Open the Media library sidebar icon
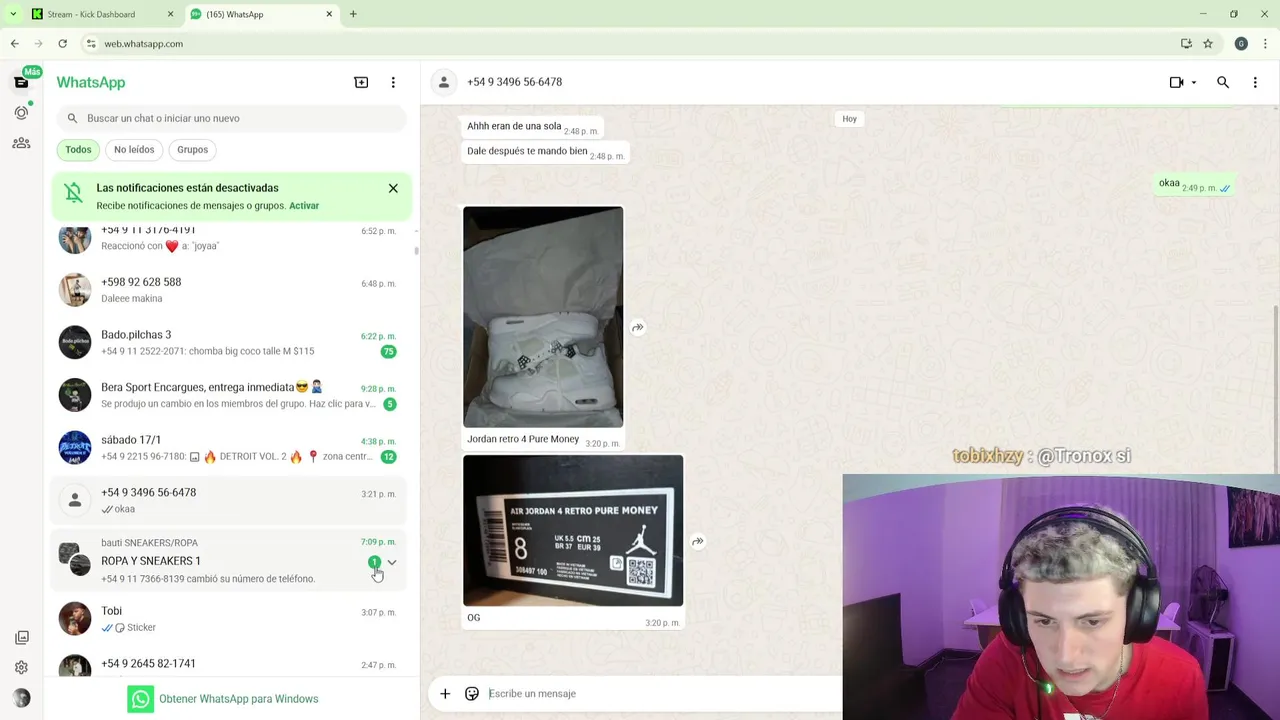This screenshot has width=1280, height=720. tap(21, 637)
